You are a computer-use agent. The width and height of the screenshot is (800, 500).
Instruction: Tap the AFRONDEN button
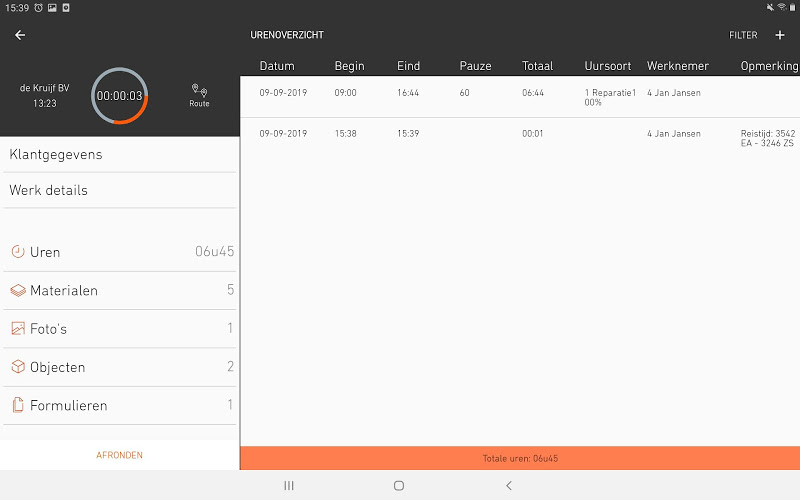click(119, 455)
